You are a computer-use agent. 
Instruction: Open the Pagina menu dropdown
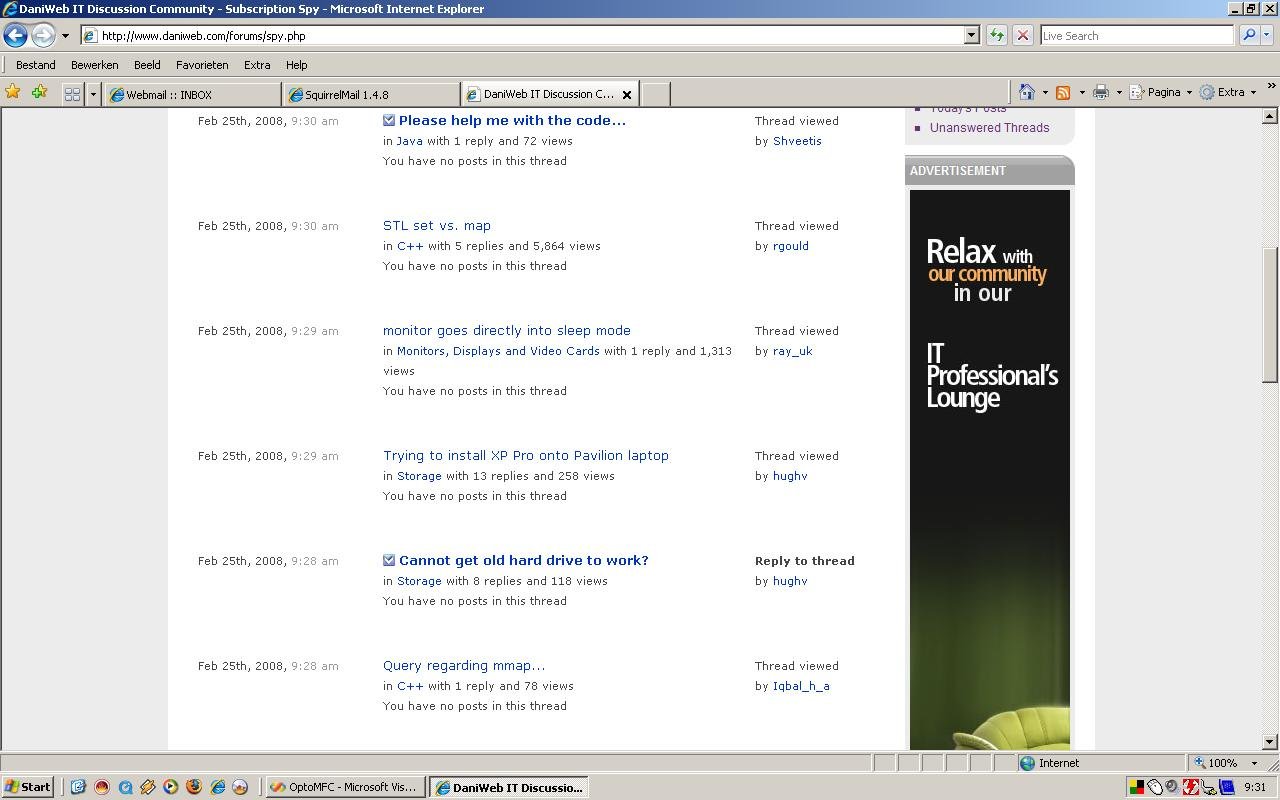coord(1161,92)
